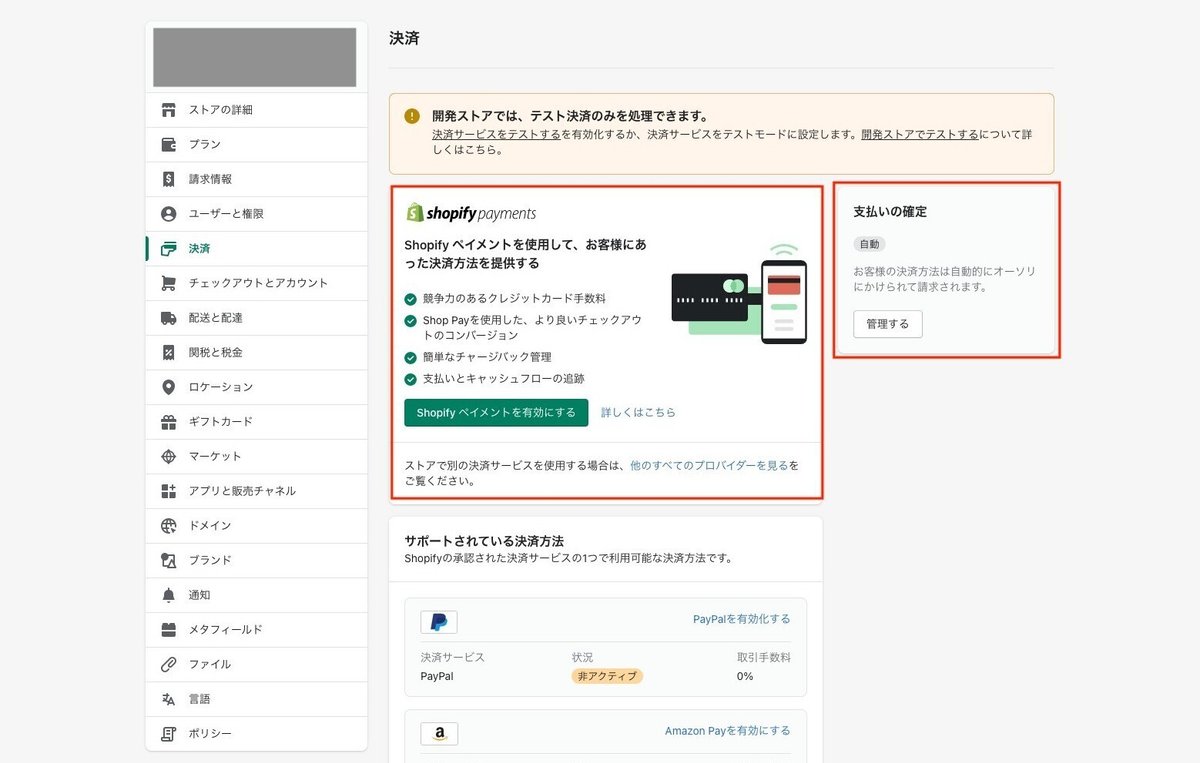Open 請求情報 in the sidebar
The image size is (1200, 763).
(x=256, y=179)
